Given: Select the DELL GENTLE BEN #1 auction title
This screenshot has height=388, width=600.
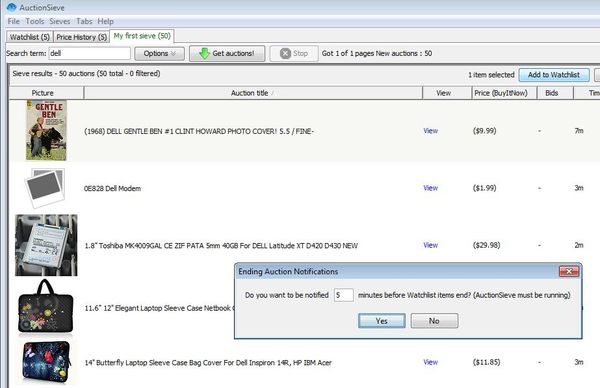Looking at the screenshot, I should [x=199, y=131].
